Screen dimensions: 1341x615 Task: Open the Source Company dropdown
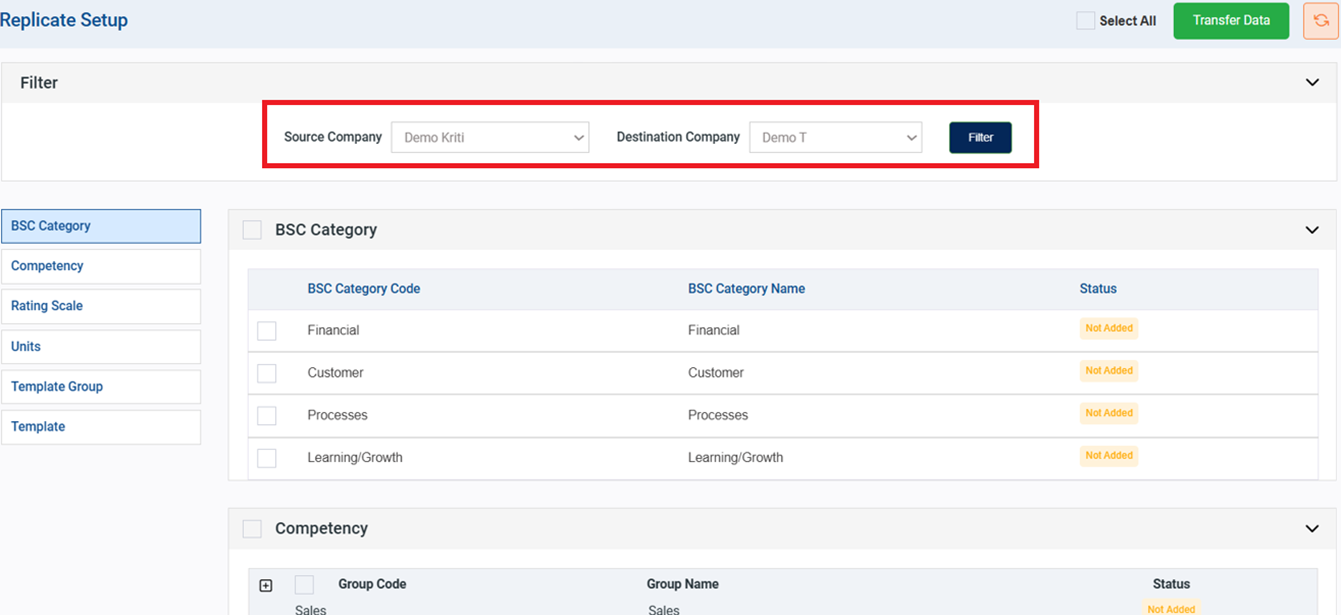click(490, 138)
